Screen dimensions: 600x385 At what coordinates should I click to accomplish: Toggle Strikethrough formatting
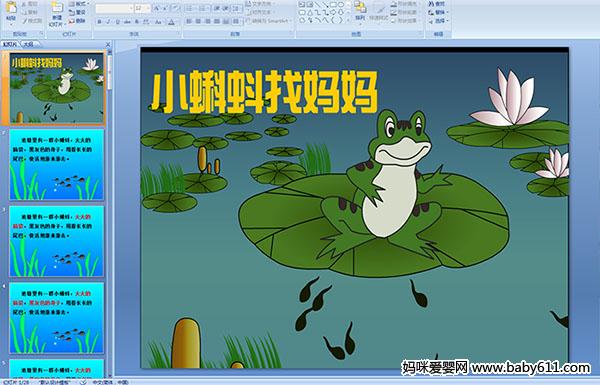(x=127, y=22)
